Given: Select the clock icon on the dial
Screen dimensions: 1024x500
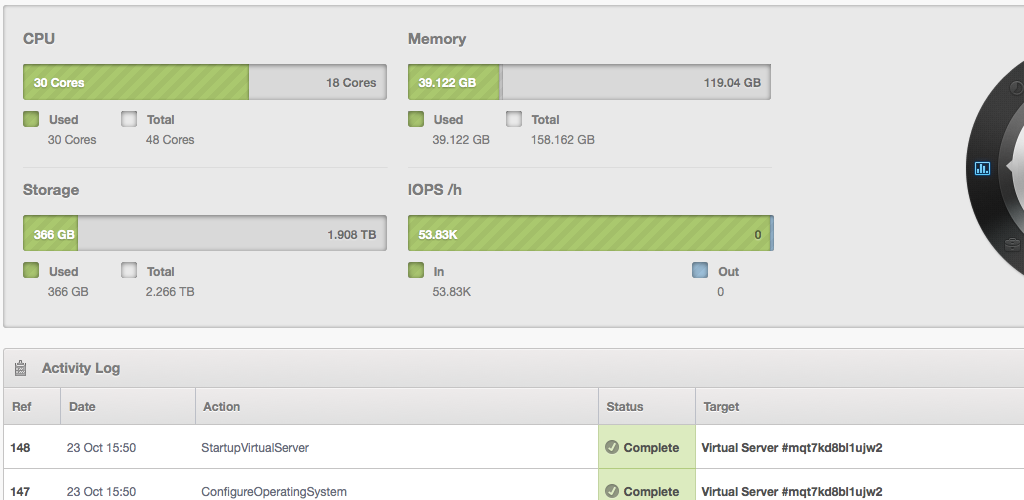Looking at the screenshot, I should (x=1017, y=88).
